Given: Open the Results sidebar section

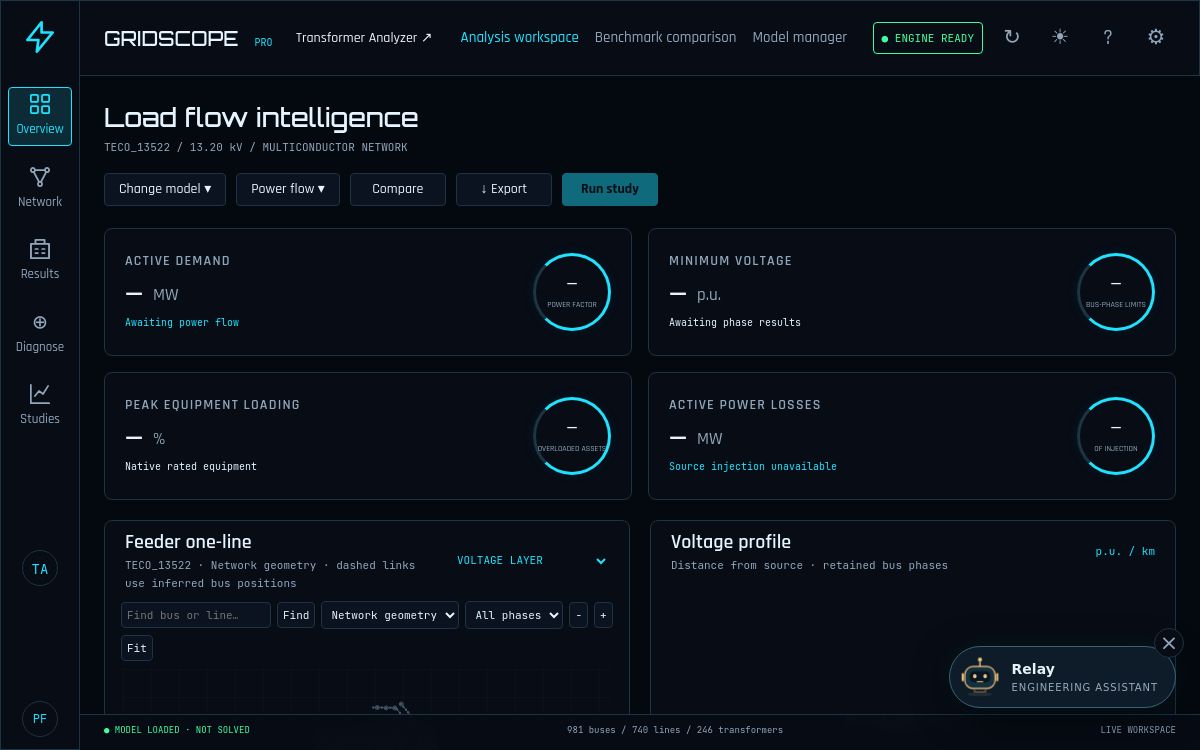Looking at the screenshot, I should (x=40, y=260).
